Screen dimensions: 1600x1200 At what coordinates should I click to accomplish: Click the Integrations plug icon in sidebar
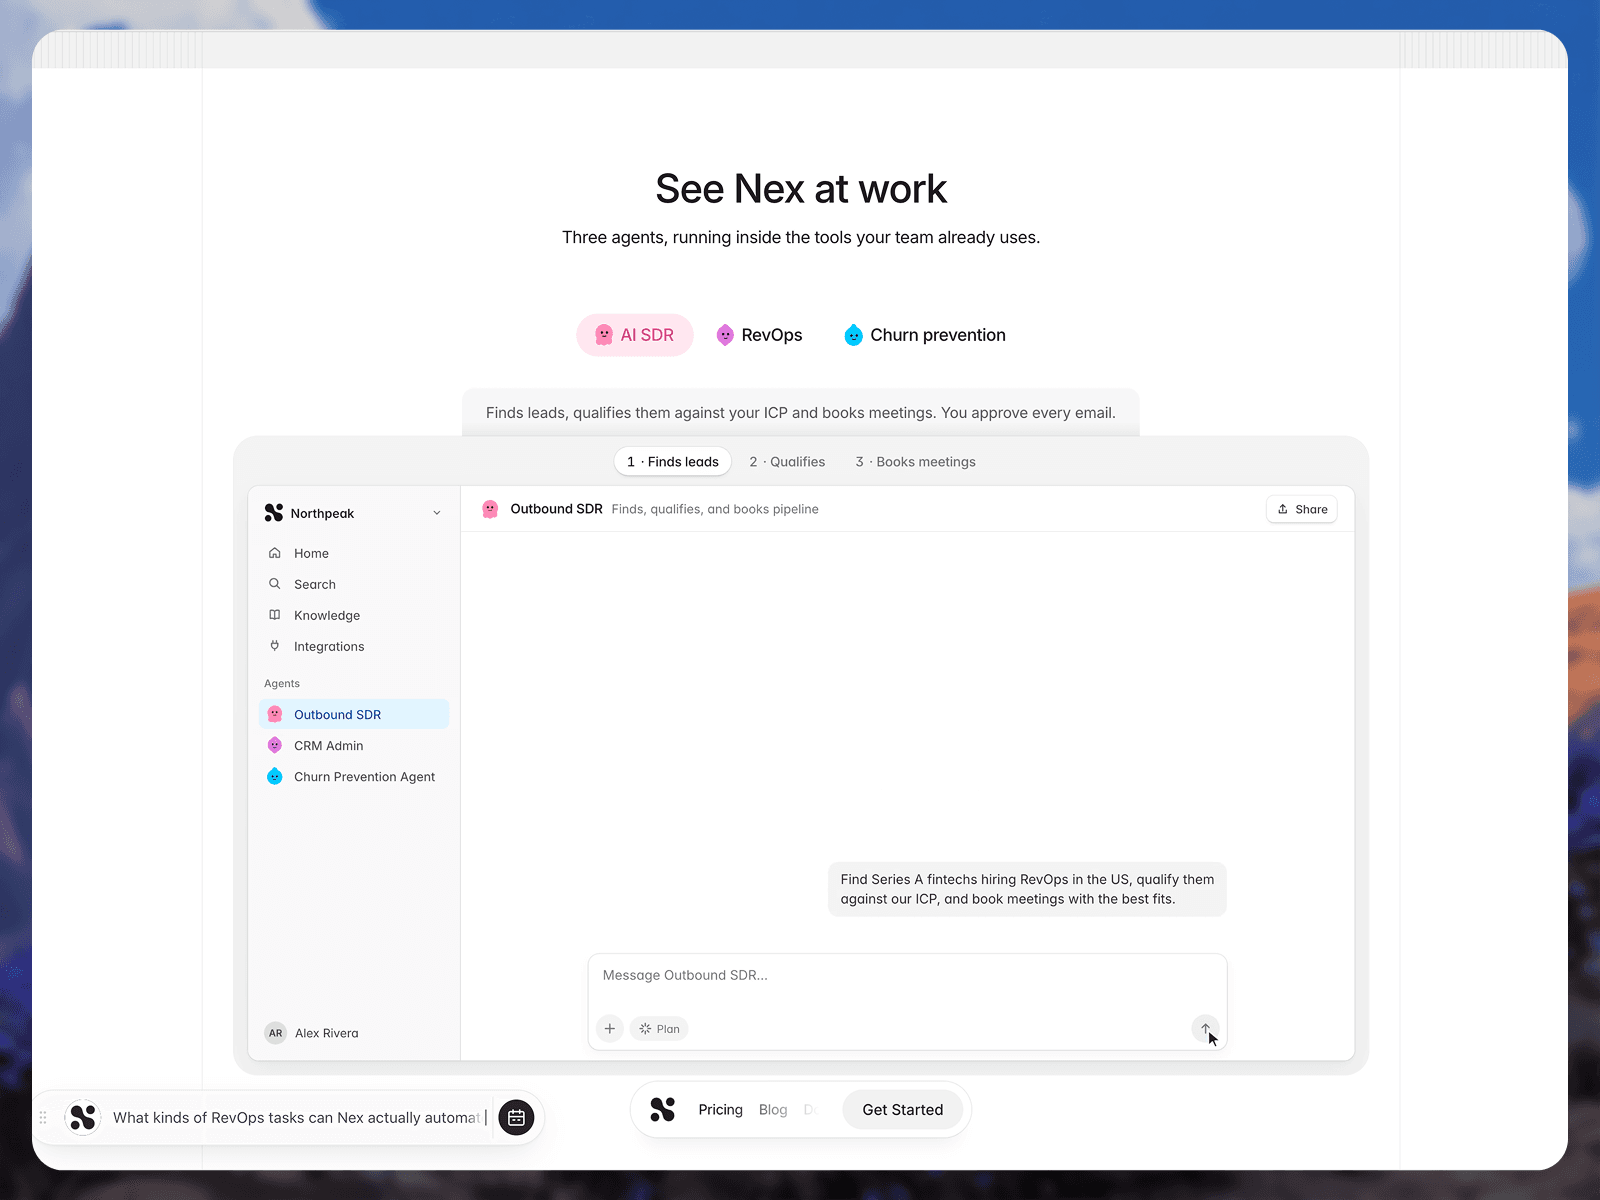pos(275,646)
